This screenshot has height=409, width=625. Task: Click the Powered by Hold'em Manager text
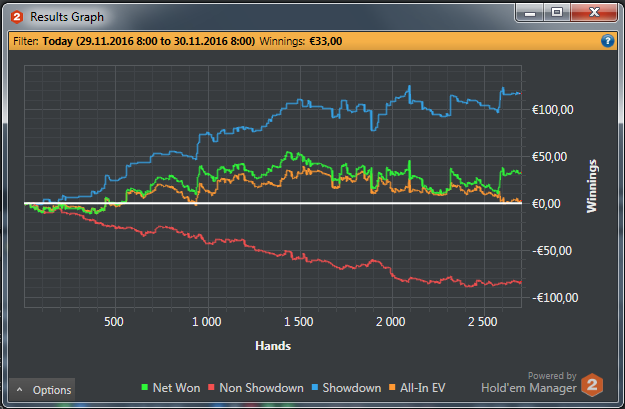pyautogui.click(x=529, y=382)
